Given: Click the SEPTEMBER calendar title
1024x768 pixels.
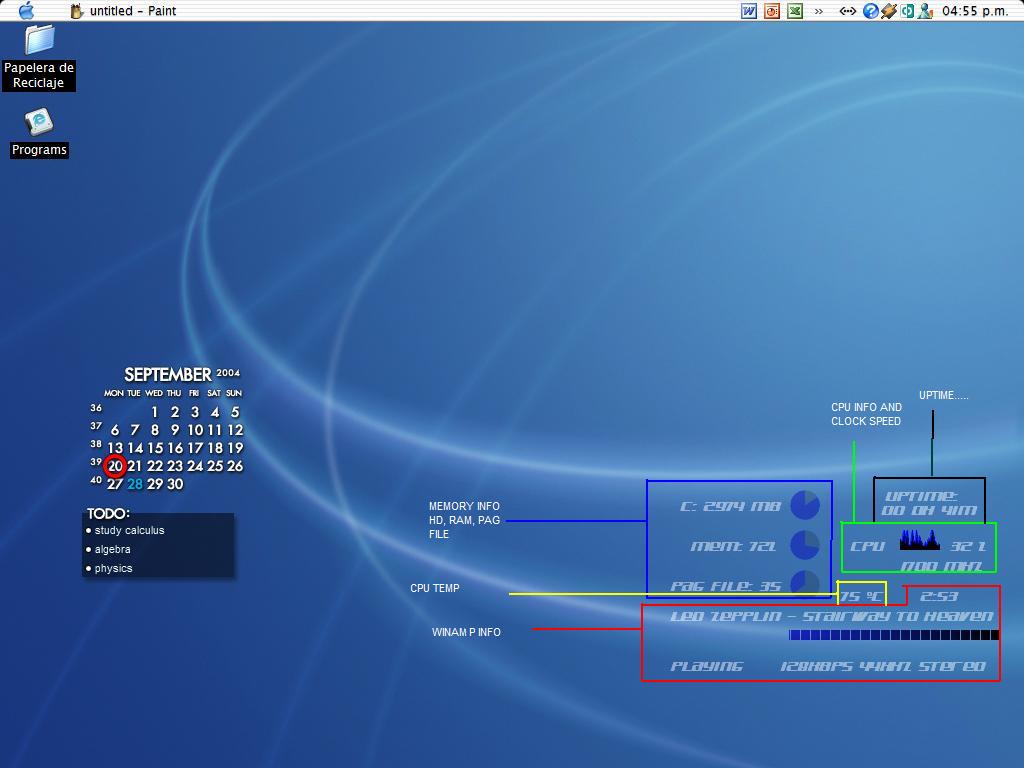Looking at the screenshot, I should 168,374.
